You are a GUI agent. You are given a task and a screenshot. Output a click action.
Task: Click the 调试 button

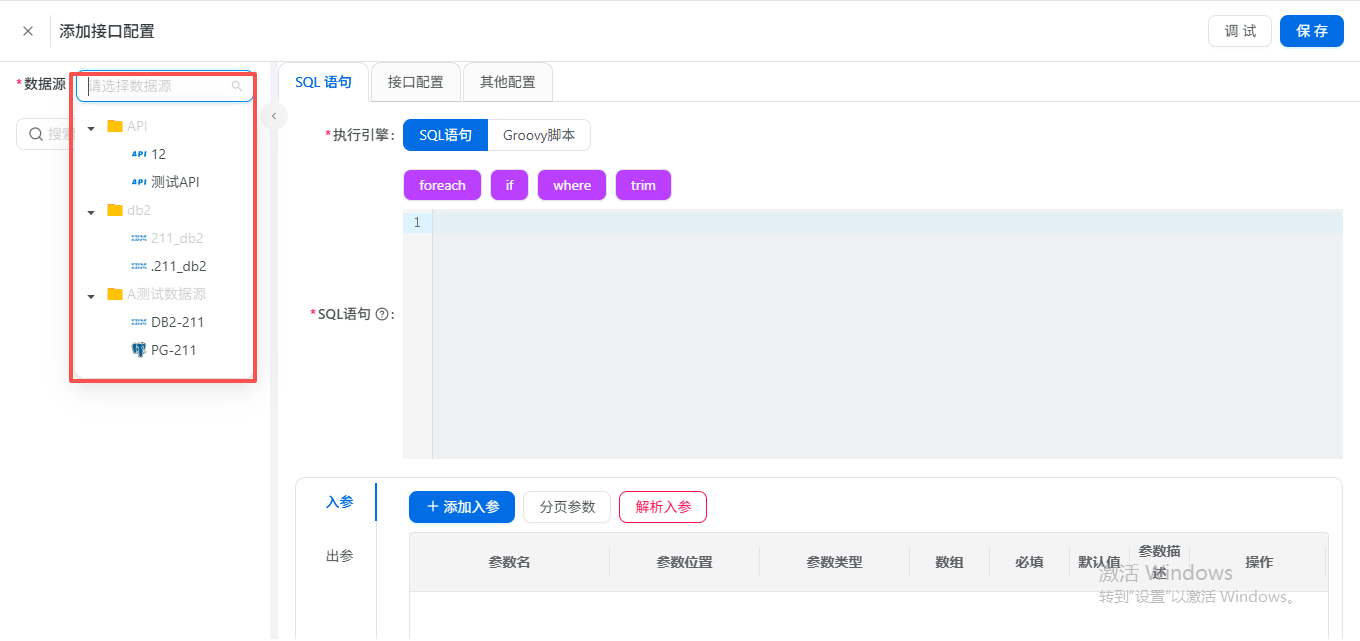tap(1240, 31)
